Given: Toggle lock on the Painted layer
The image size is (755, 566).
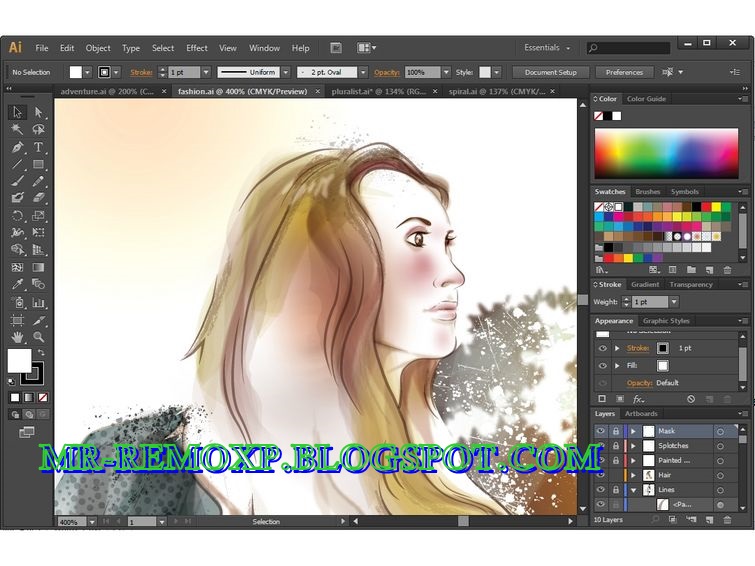Looking at the screenshot, I should (x=615, y=461).
